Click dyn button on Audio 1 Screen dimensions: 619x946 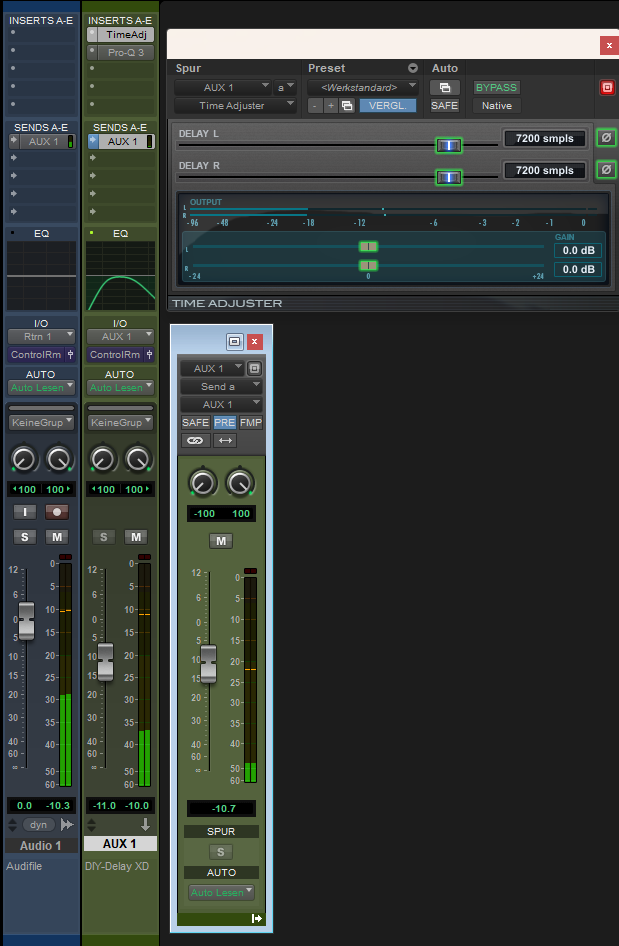38,825
